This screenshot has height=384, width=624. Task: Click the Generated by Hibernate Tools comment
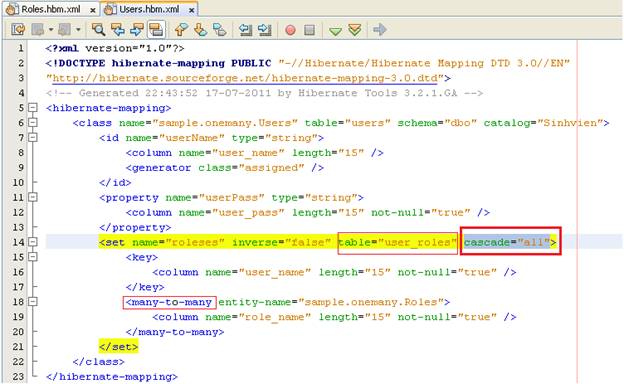point(265,93)
